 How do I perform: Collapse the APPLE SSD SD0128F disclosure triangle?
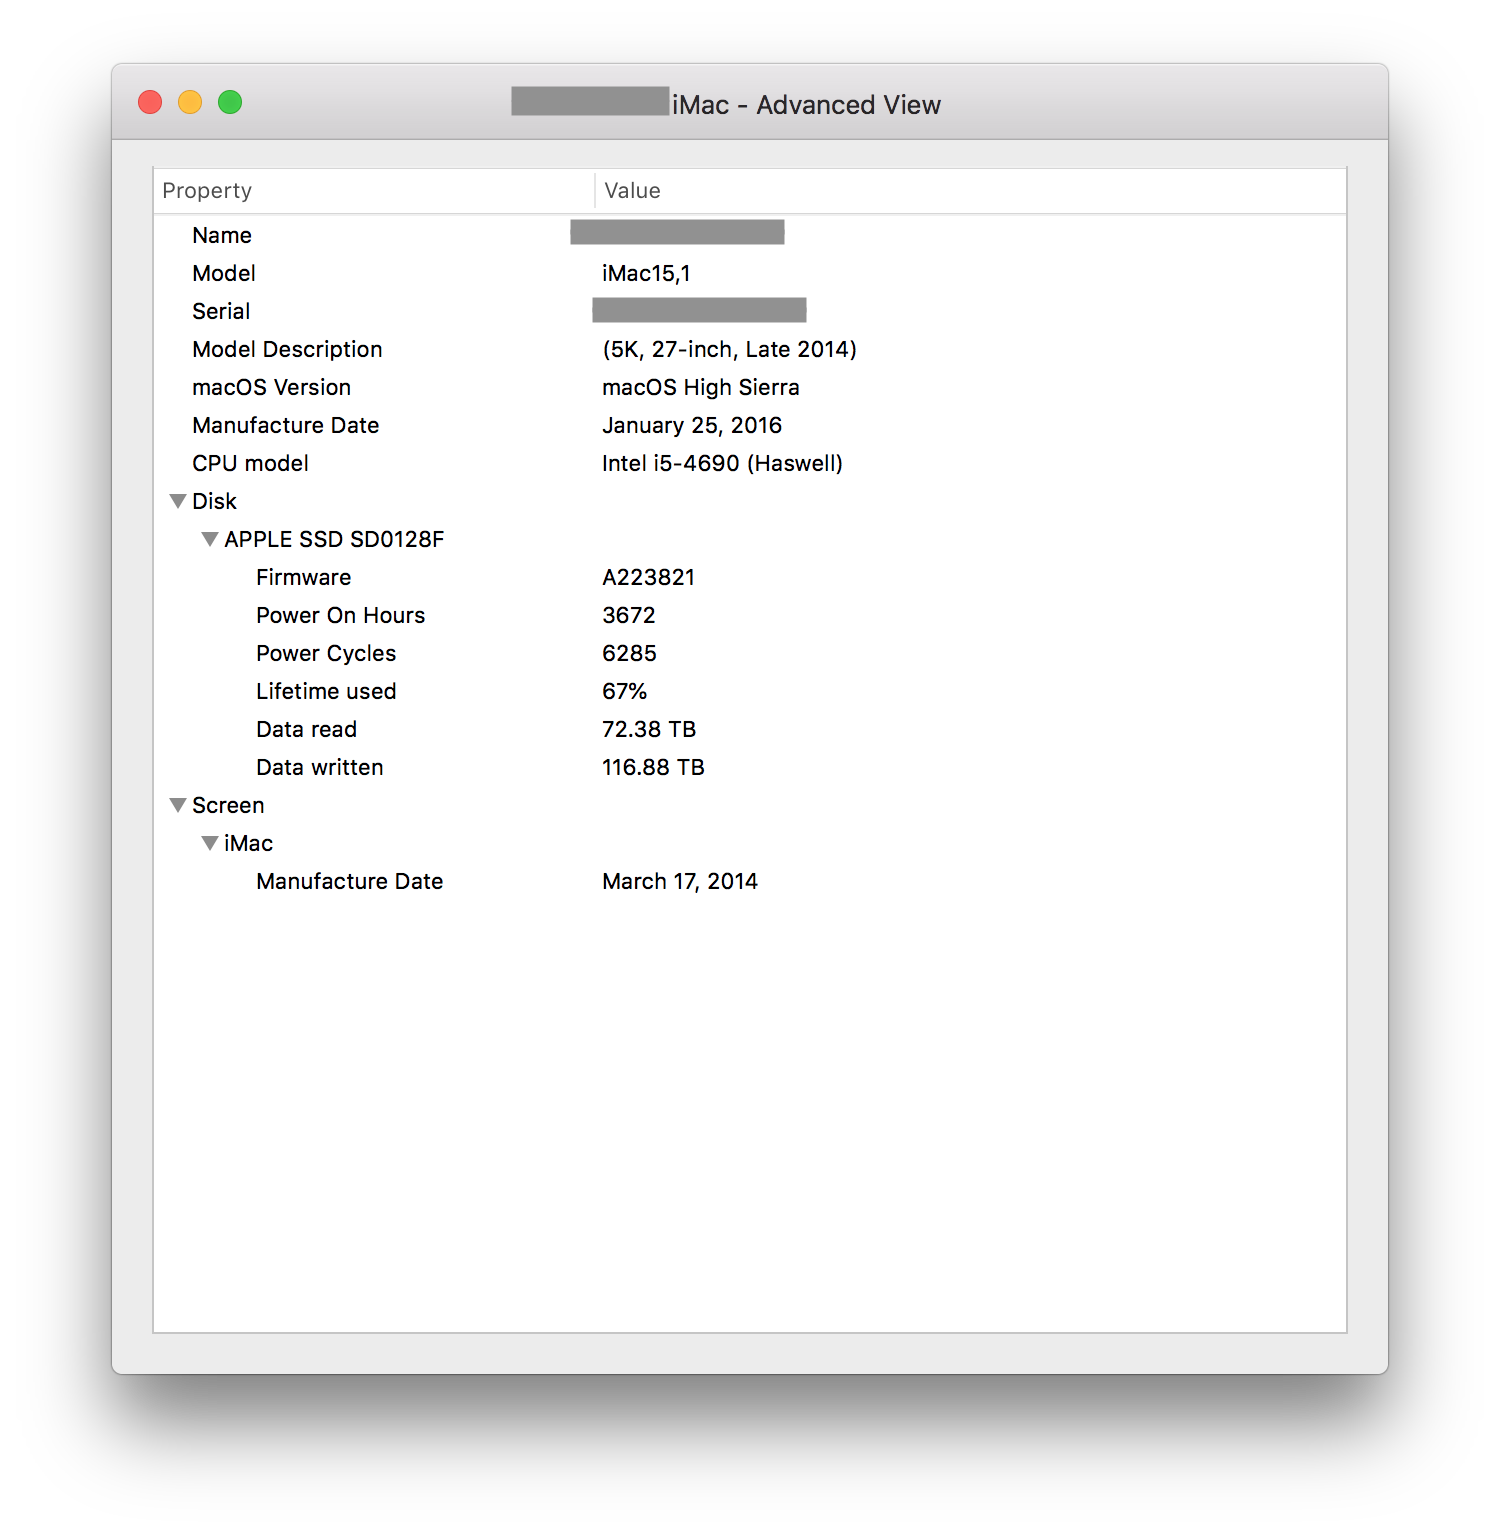tap(210, 539)
